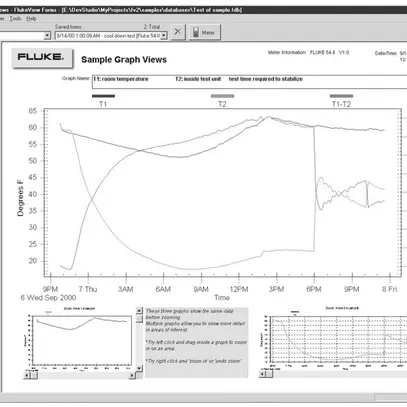Click left graph scrollbar's left arrow
The image size is (407, 407).
pos(27,375)
